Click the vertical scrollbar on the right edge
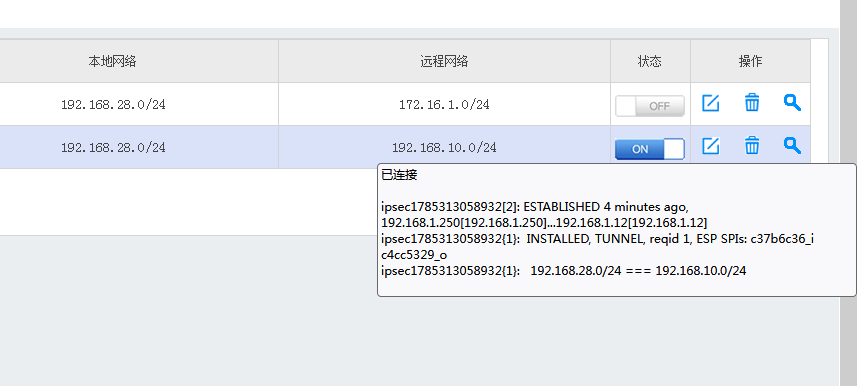The width and height of the screenshot is (857, 386). [x=848, y=193]
